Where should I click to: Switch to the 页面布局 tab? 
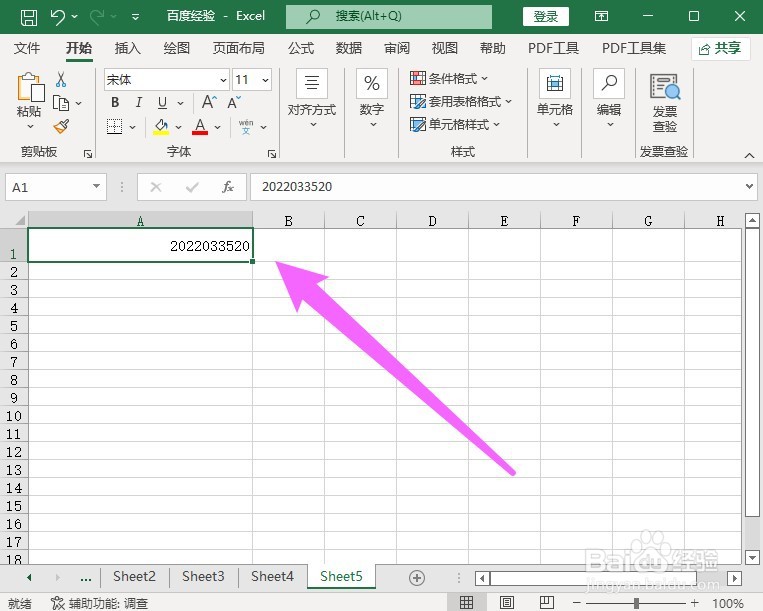238,48
